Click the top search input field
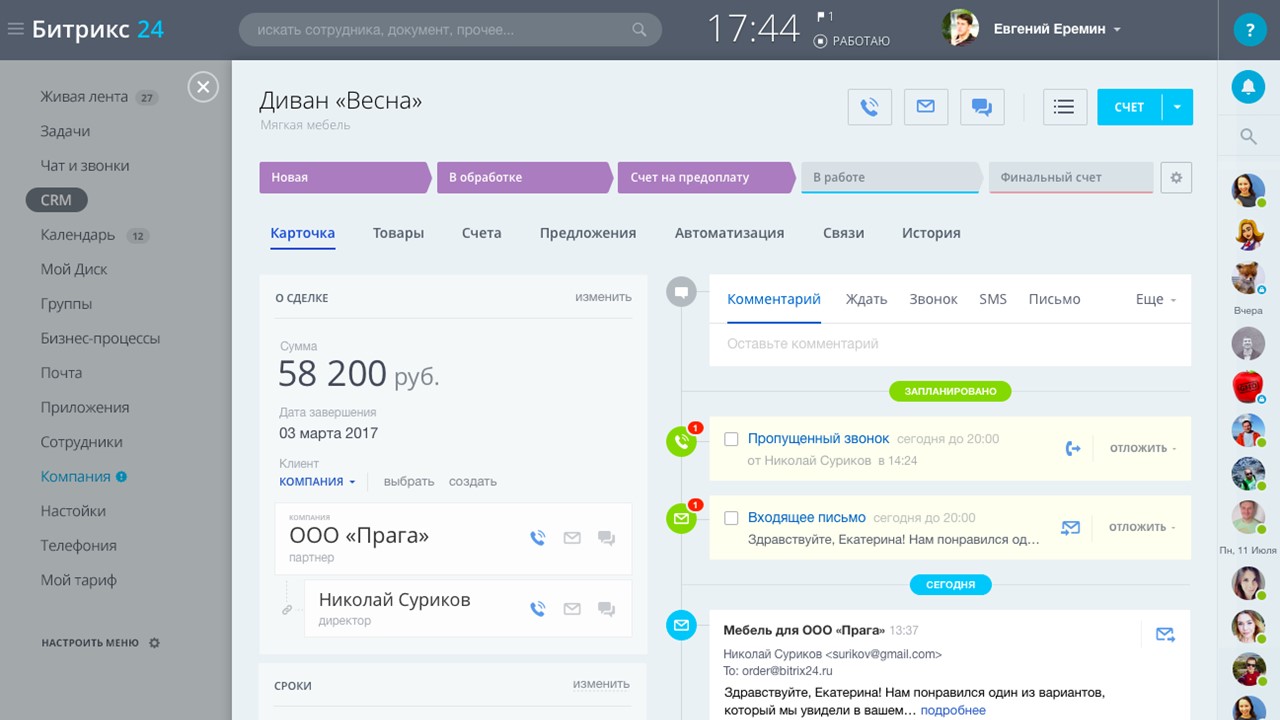Screen dimensions: 1280x720 450,30
